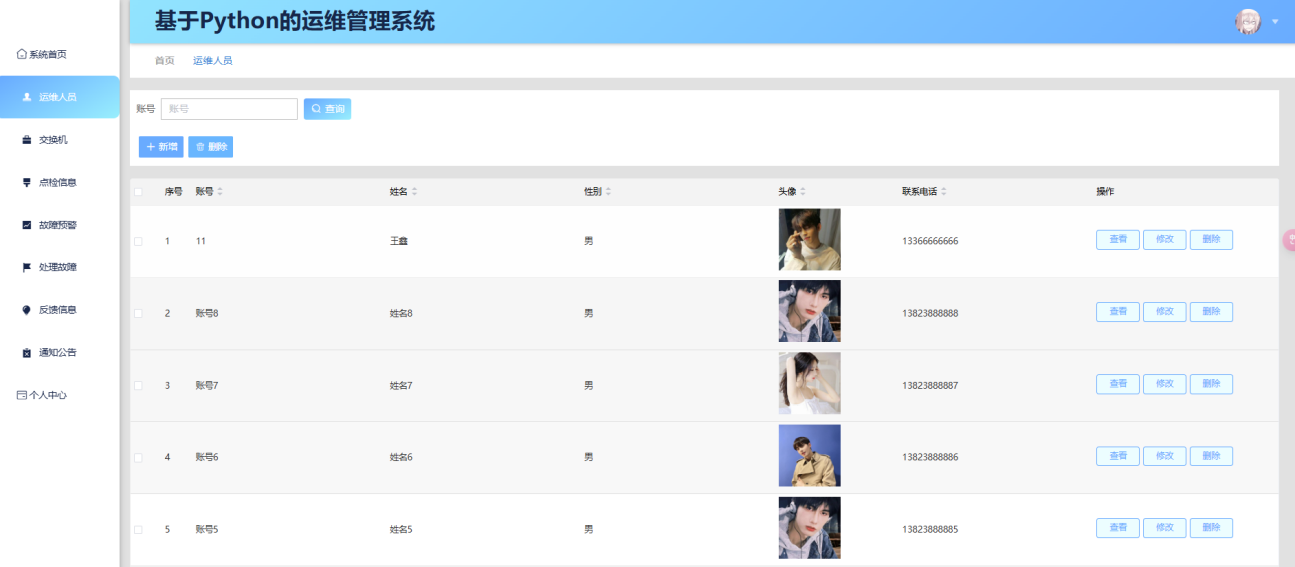The width and height of the screenshot is (1295, 567).
Task: Click the 删除 batch delete button above table
Action: click(210, 147)
